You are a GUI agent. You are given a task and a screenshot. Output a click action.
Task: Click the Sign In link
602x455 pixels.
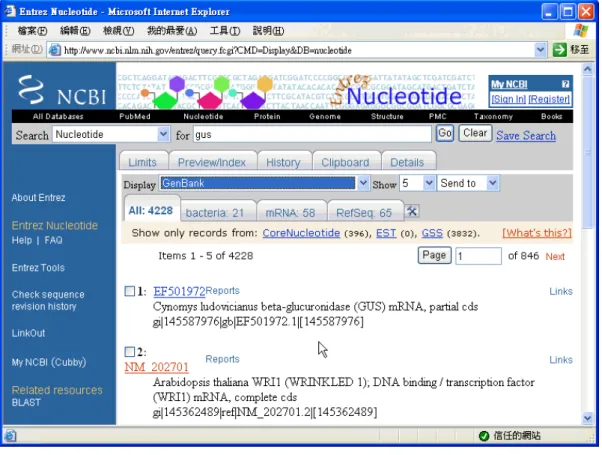click(x=509, y=99)
